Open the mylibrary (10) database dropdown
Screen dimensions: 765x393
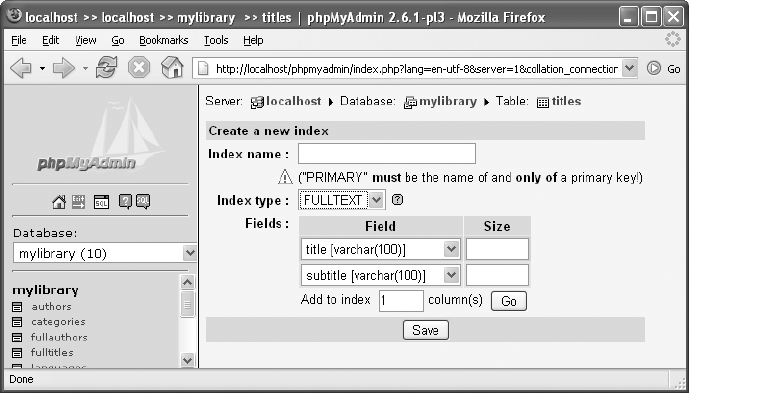click(x=105, y=253)
